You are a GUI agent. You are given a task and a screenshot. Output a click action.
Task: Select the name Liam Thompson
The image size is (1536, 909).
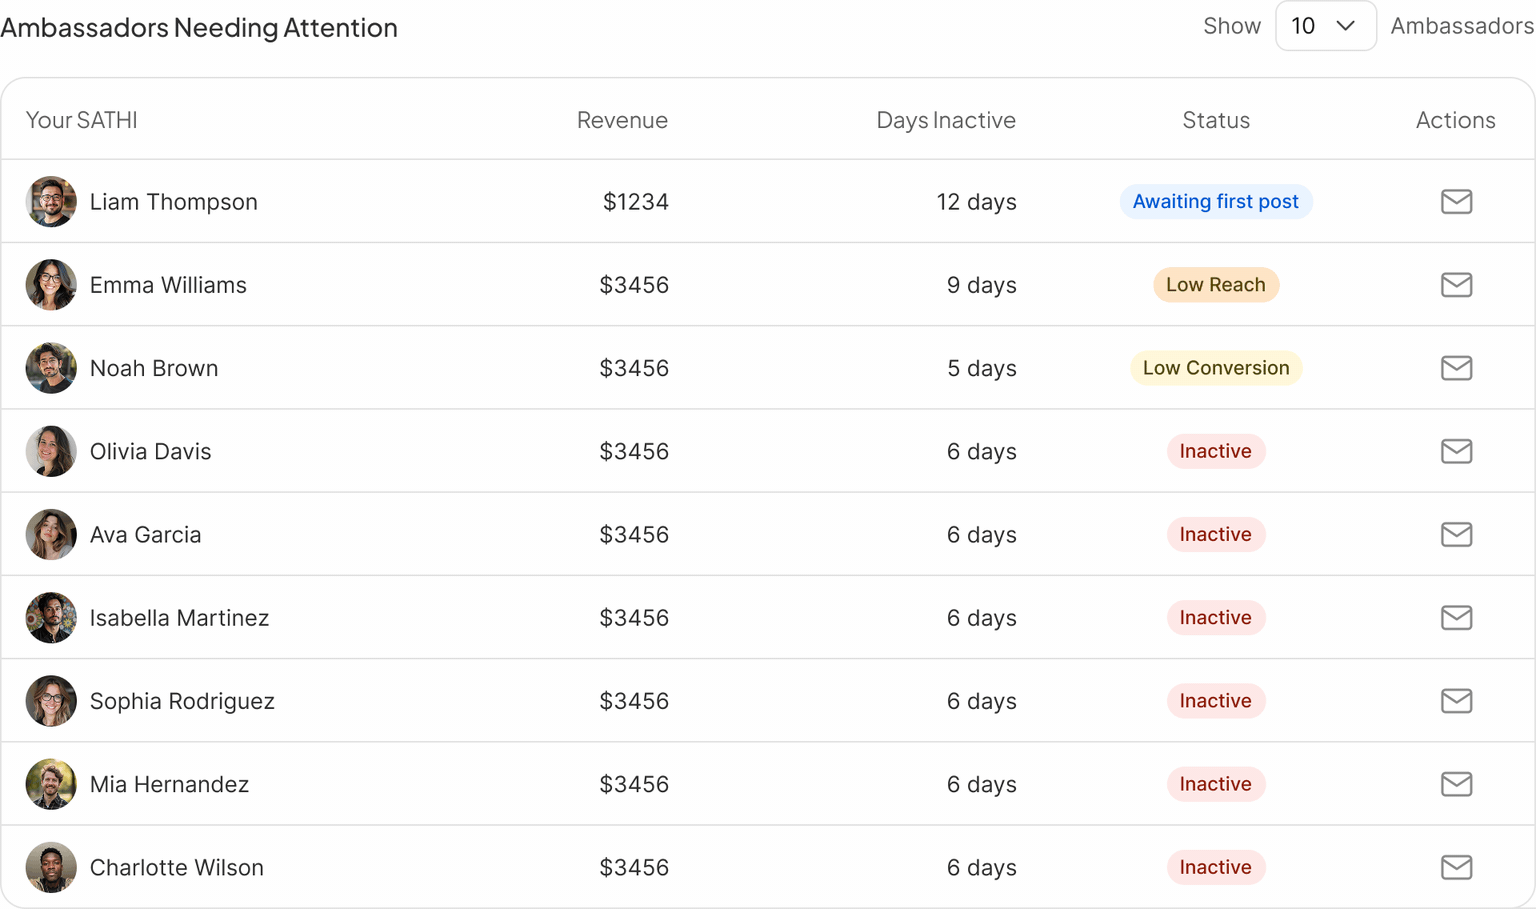[174, 202]
